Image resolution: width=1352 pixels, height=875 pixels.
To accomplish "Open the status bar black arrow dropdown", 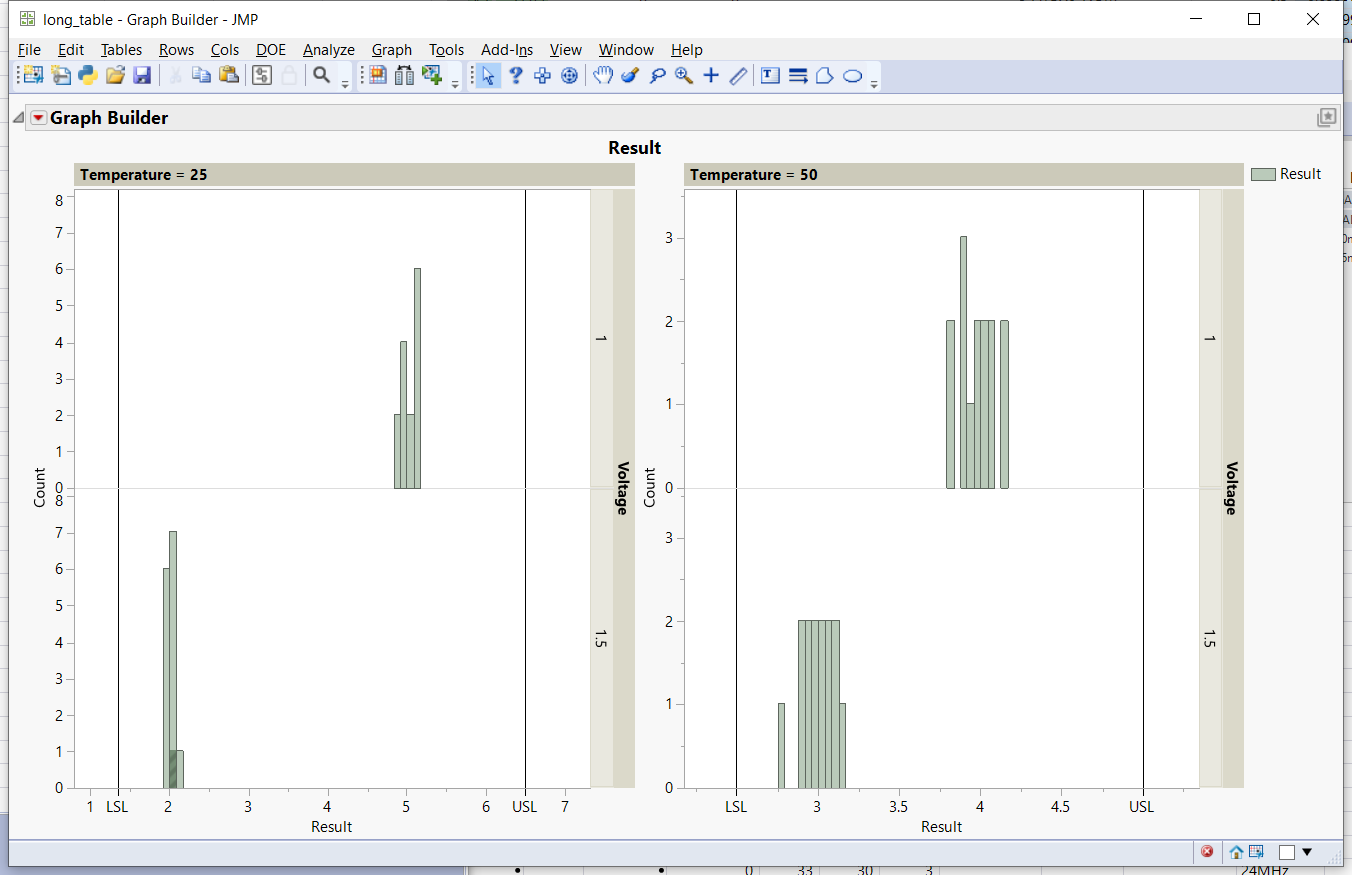I will point(1307,852).
